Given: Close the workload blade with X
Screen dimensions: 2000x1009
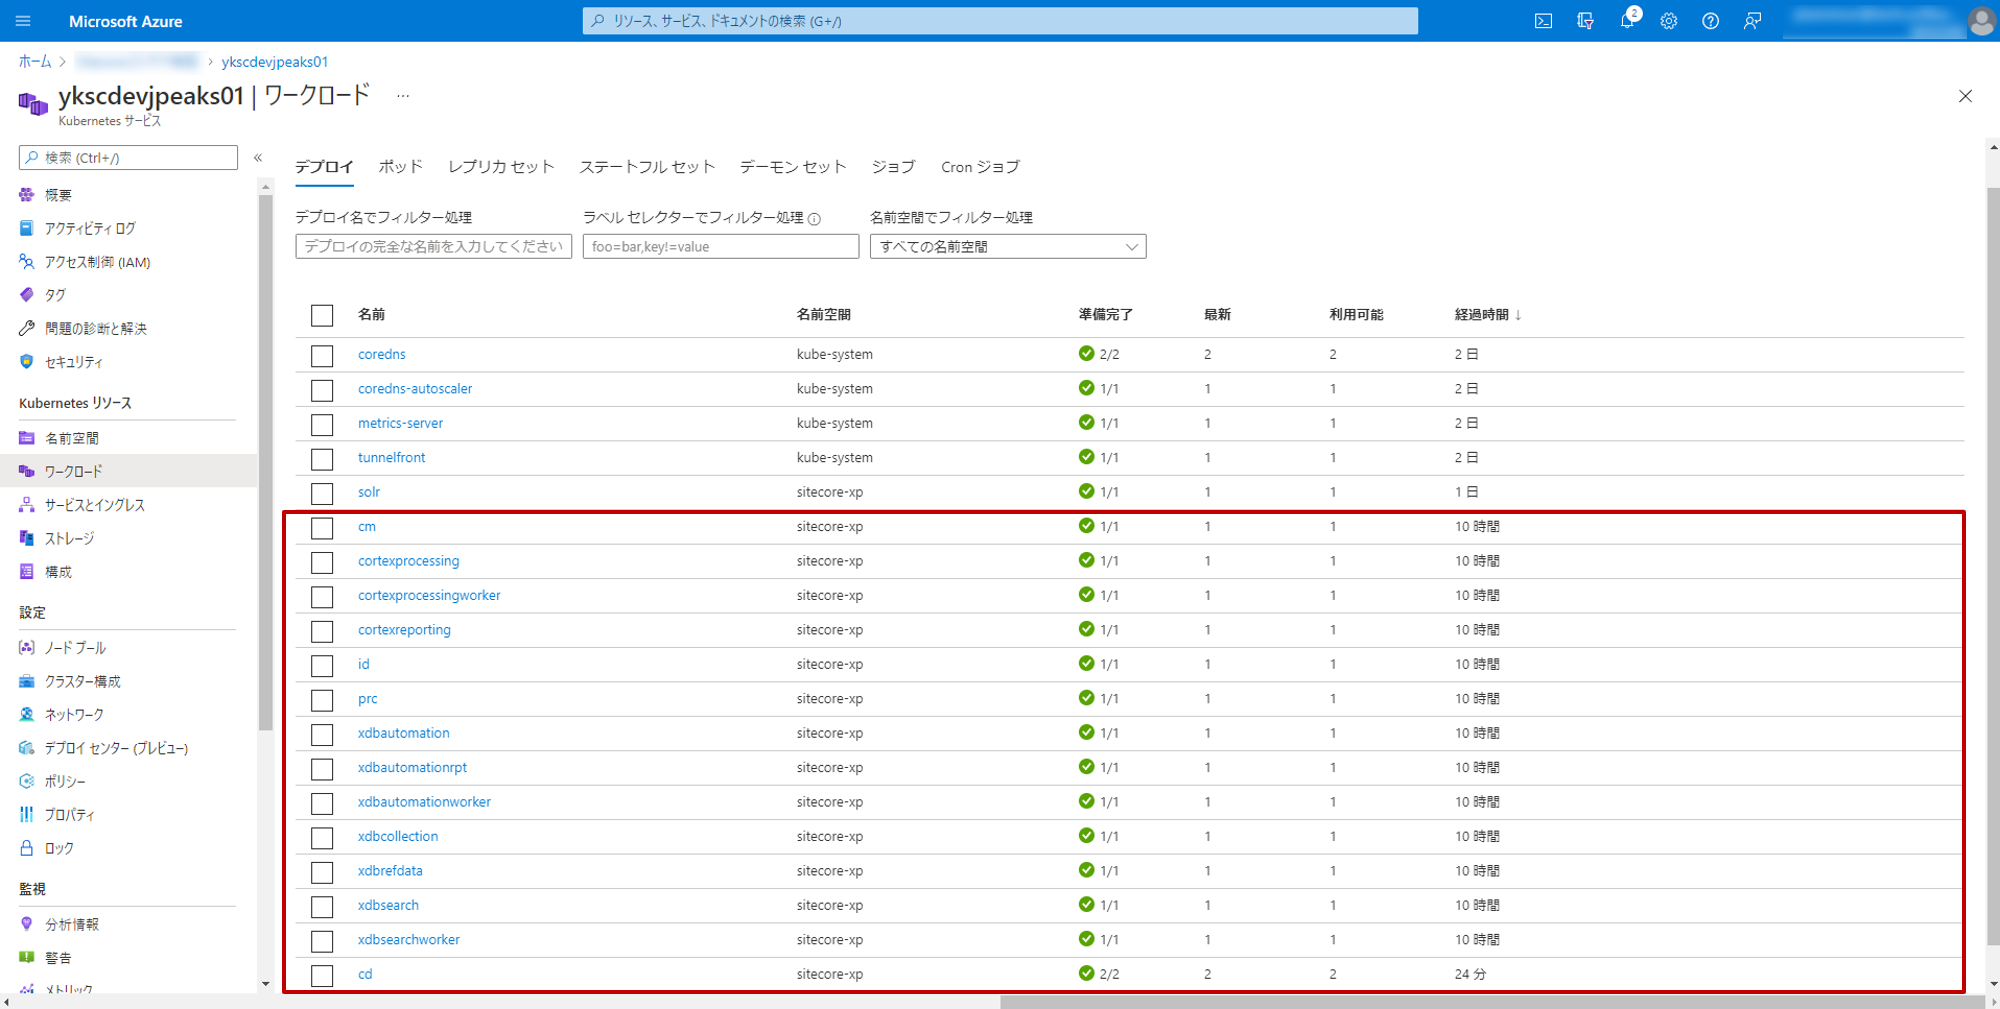Looking at the screenshot, I should [x=1965, y=96].
